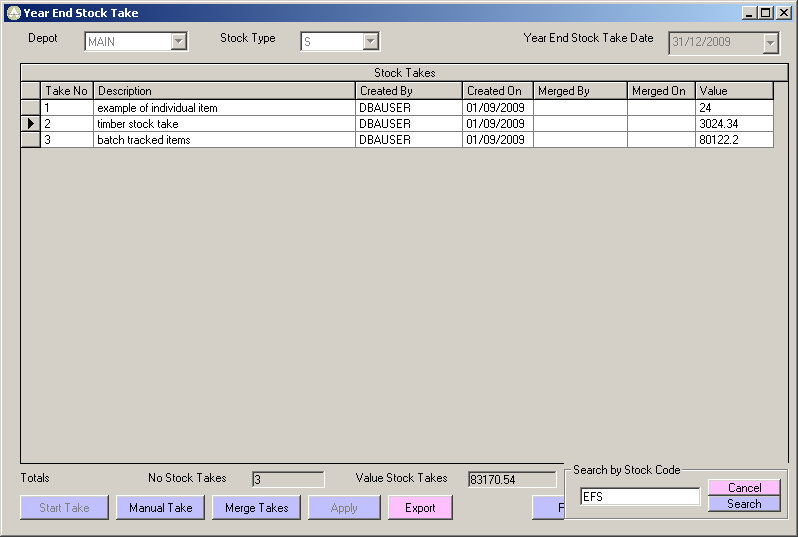The width and height of the screenshot is (798, 537).
Task: Click DBAUSER cell in take 1 row
Action: coord(409,107)
